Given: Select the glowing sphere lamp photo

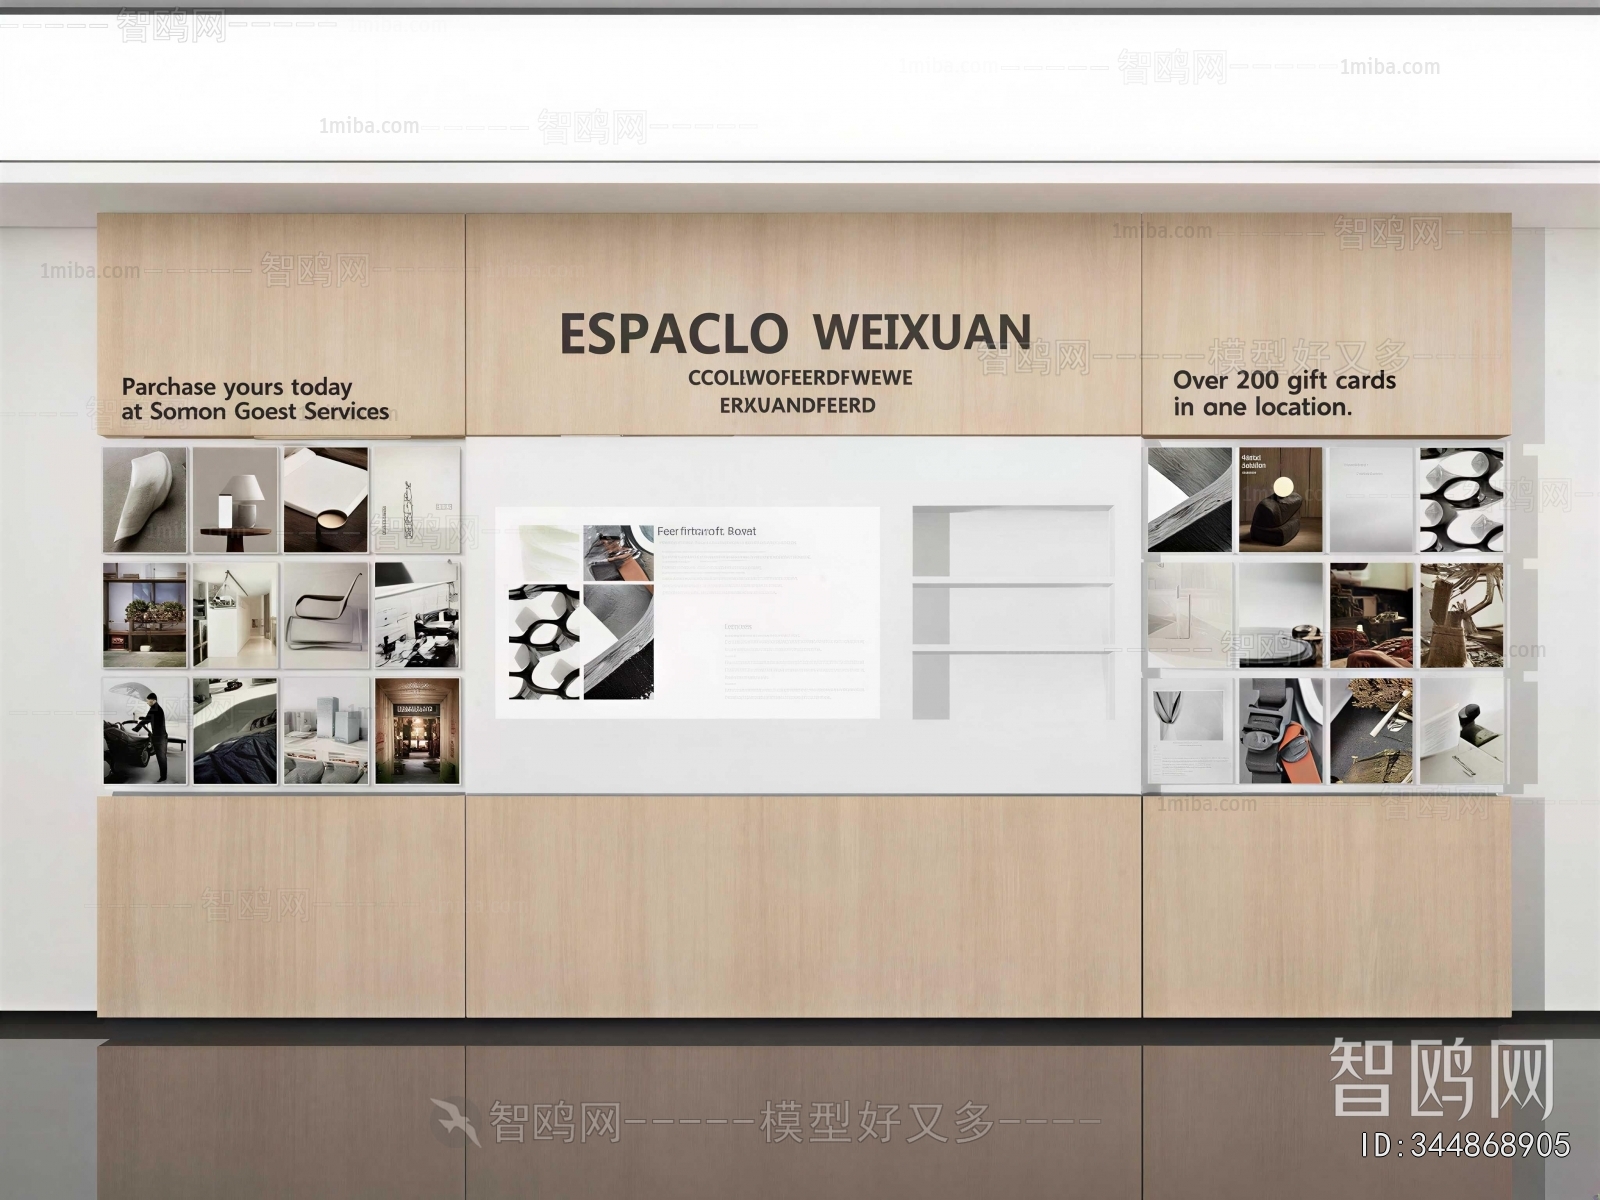Looking at the screenshot, I should (x=1280, y=499).
